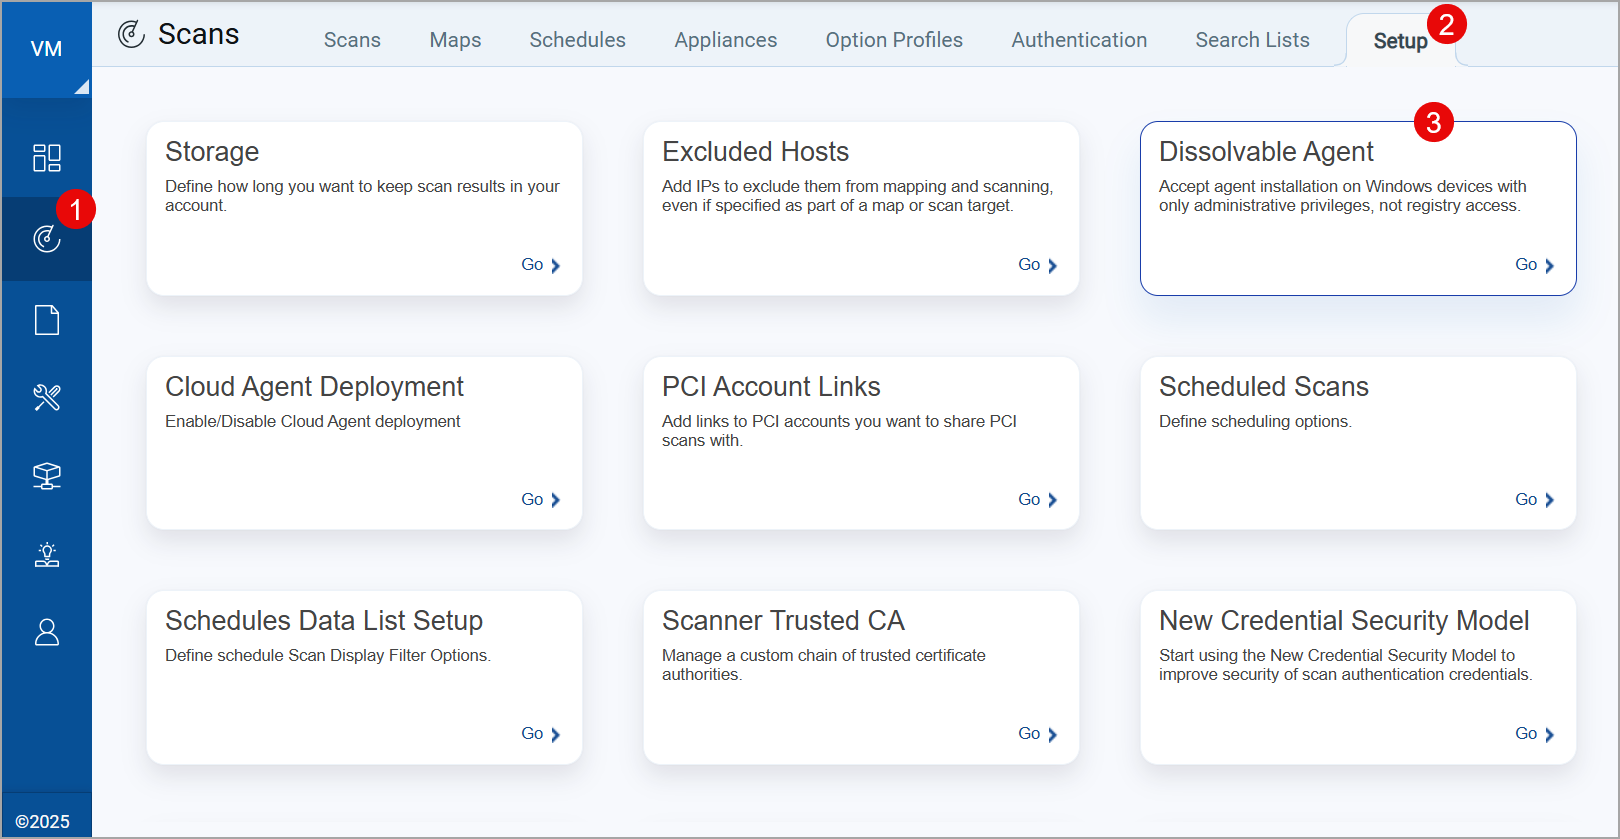Click Go link in Dissolvable Agent card
Screen dimensions: 1620x839
1534,265
